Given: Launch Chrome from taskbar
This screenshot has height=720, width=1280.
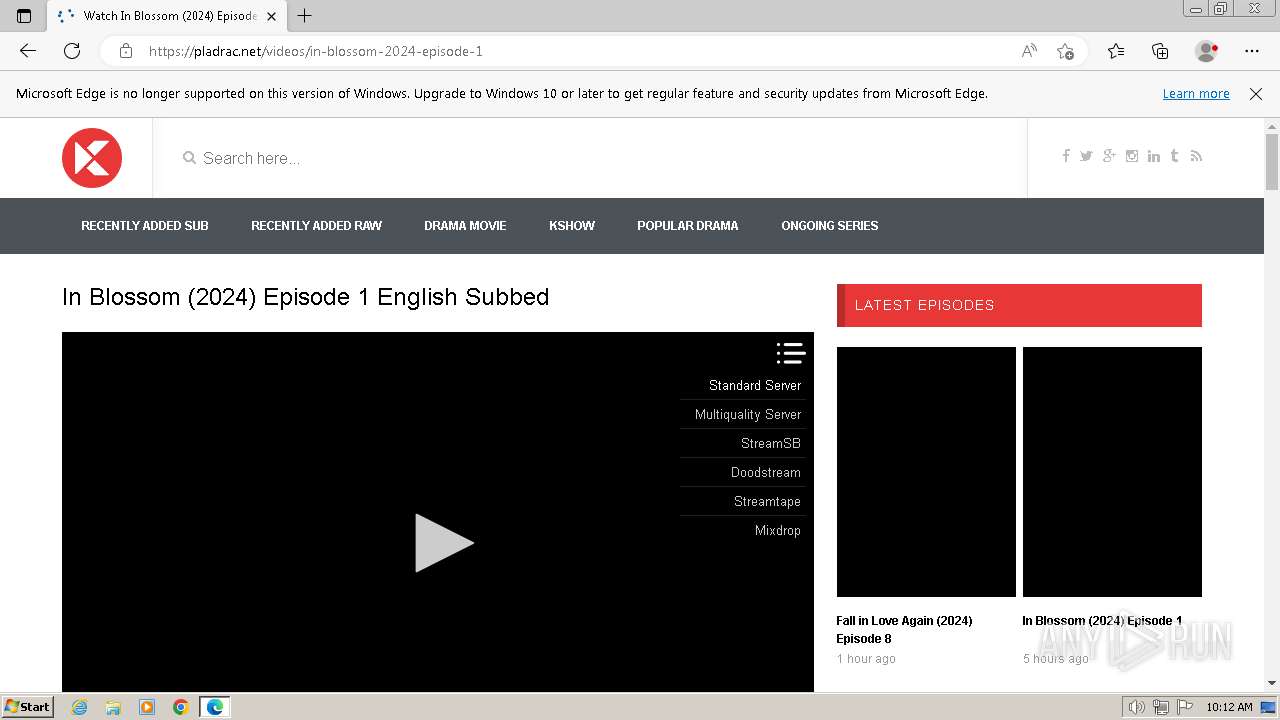Looking at the screenshot, I should click(181, 707).
